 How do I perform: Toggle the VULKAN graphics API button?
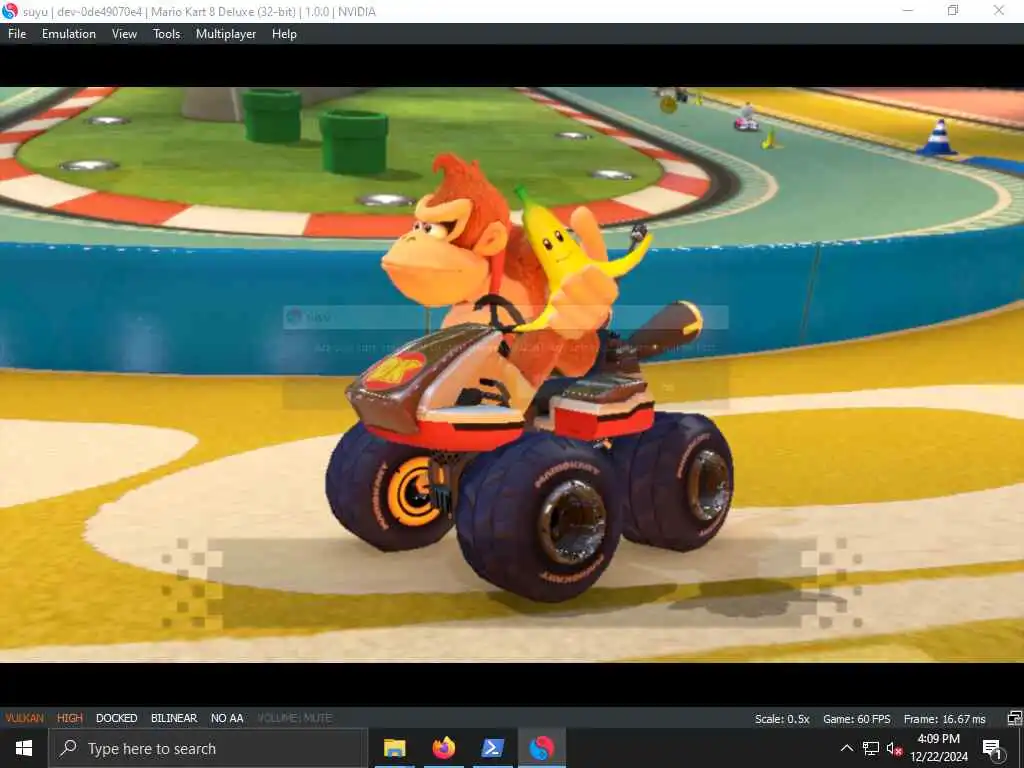coord(25,718)
